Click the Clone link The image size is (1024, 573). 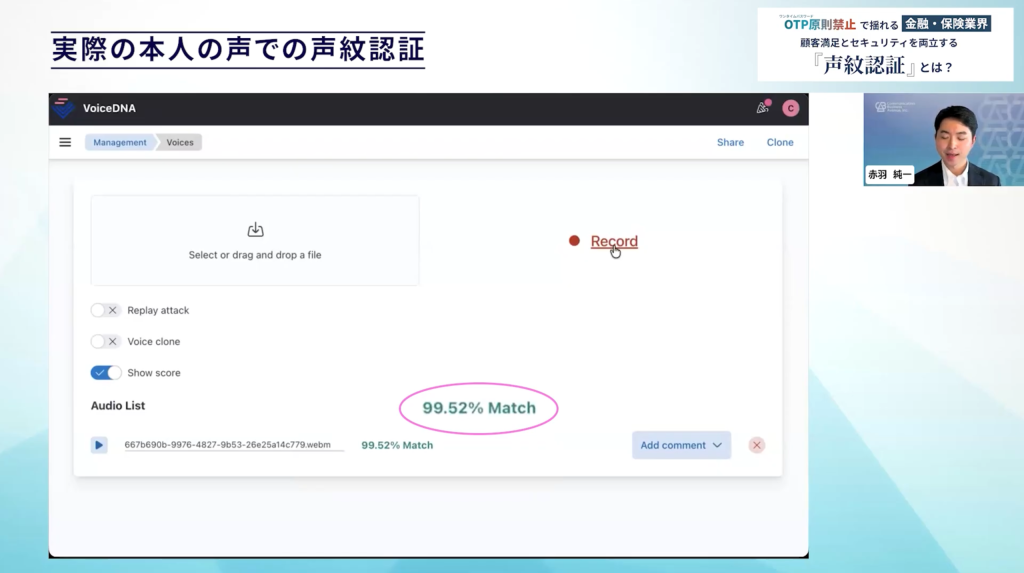[x=780, y=142]
